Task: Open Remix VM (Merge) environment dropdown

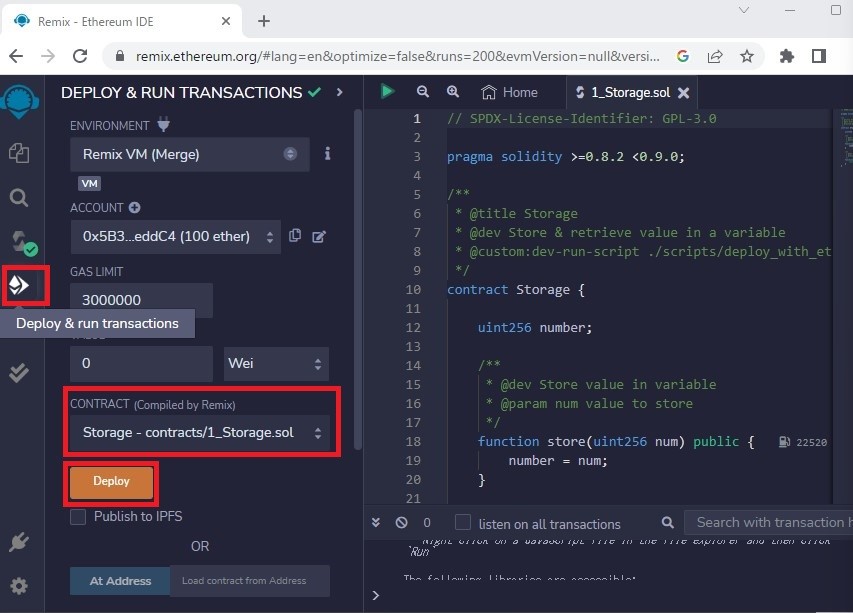Action: (190, 154)
